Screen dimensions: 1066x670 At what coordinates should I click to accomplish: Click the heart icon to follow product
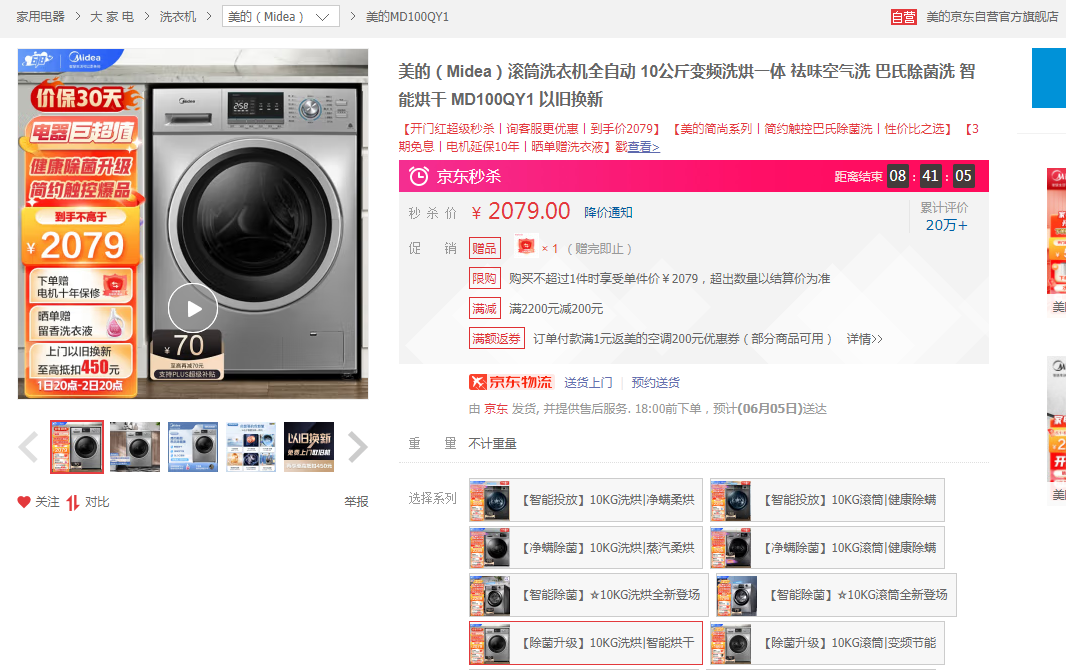pos(24,501)
